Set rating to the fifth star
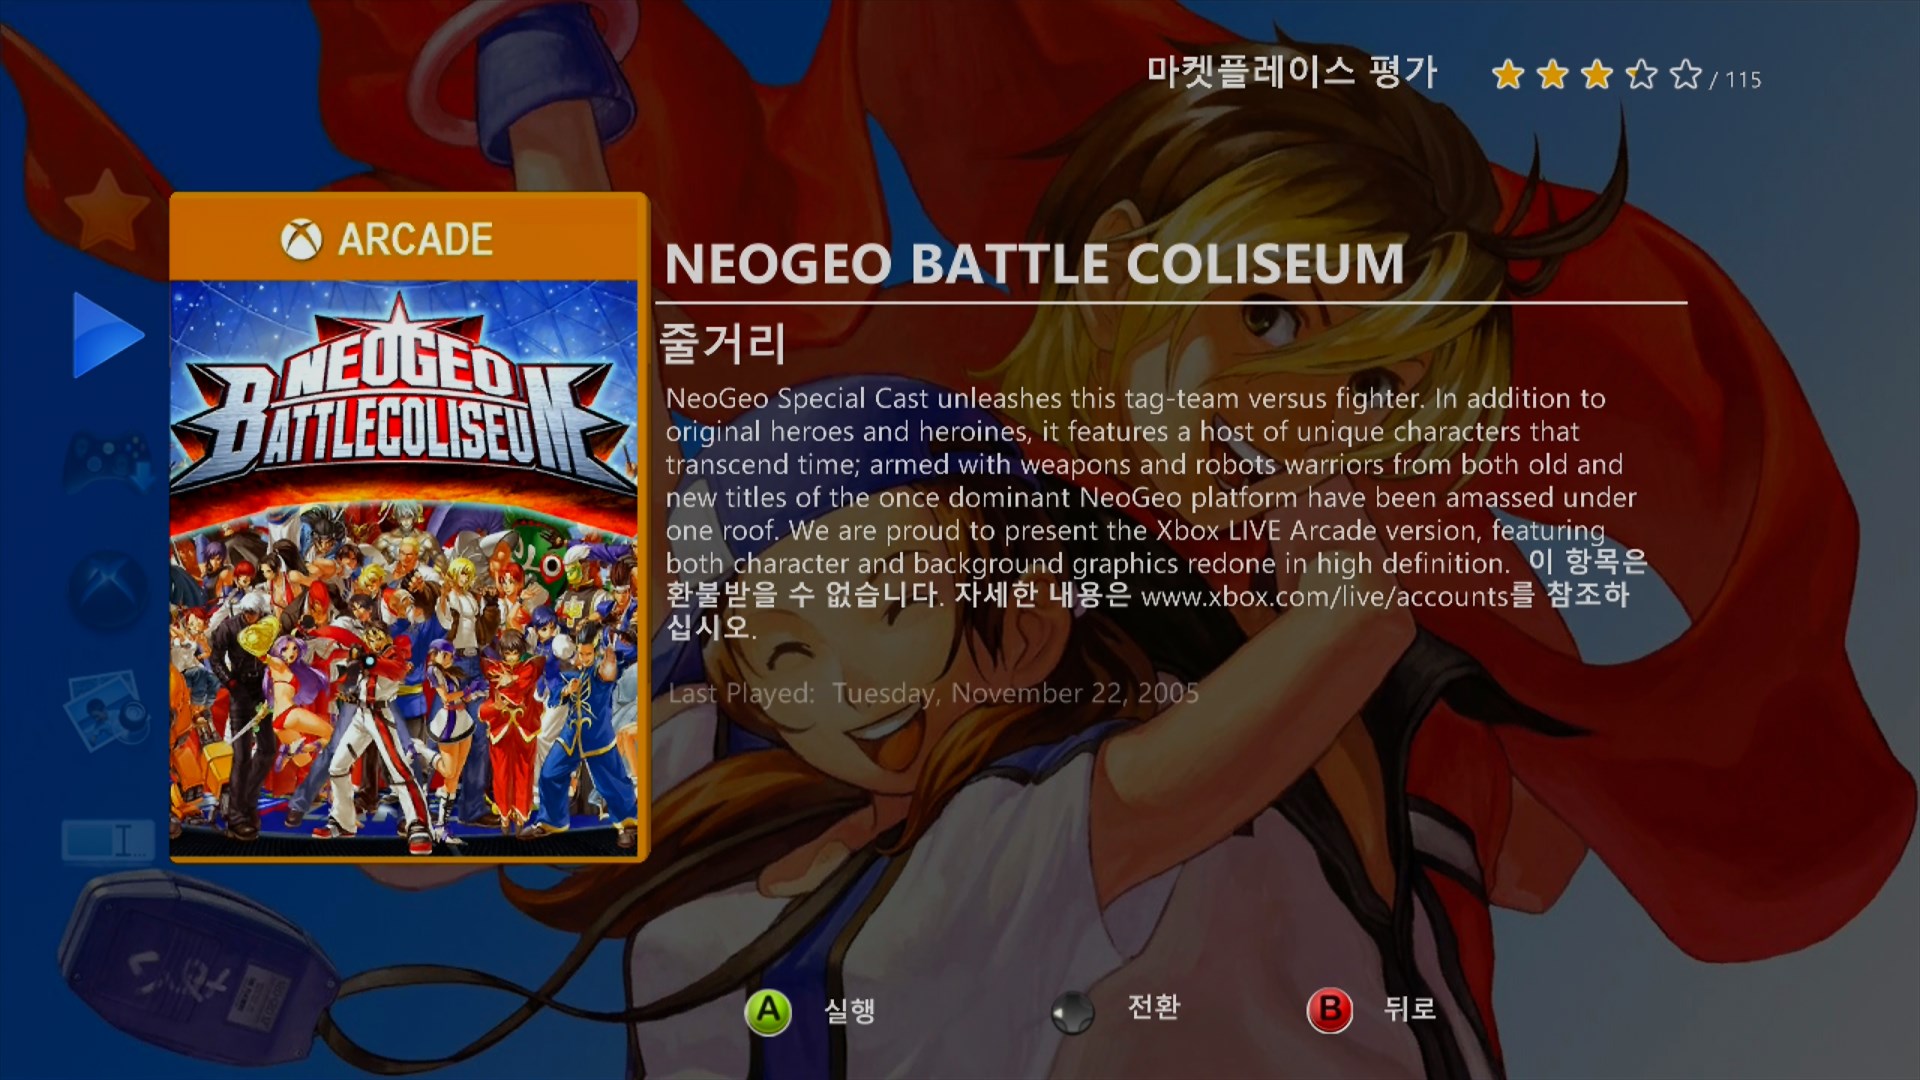Image resolution: width=1920 pixels, height=1080 pixels. click(x=1686, y=75)
